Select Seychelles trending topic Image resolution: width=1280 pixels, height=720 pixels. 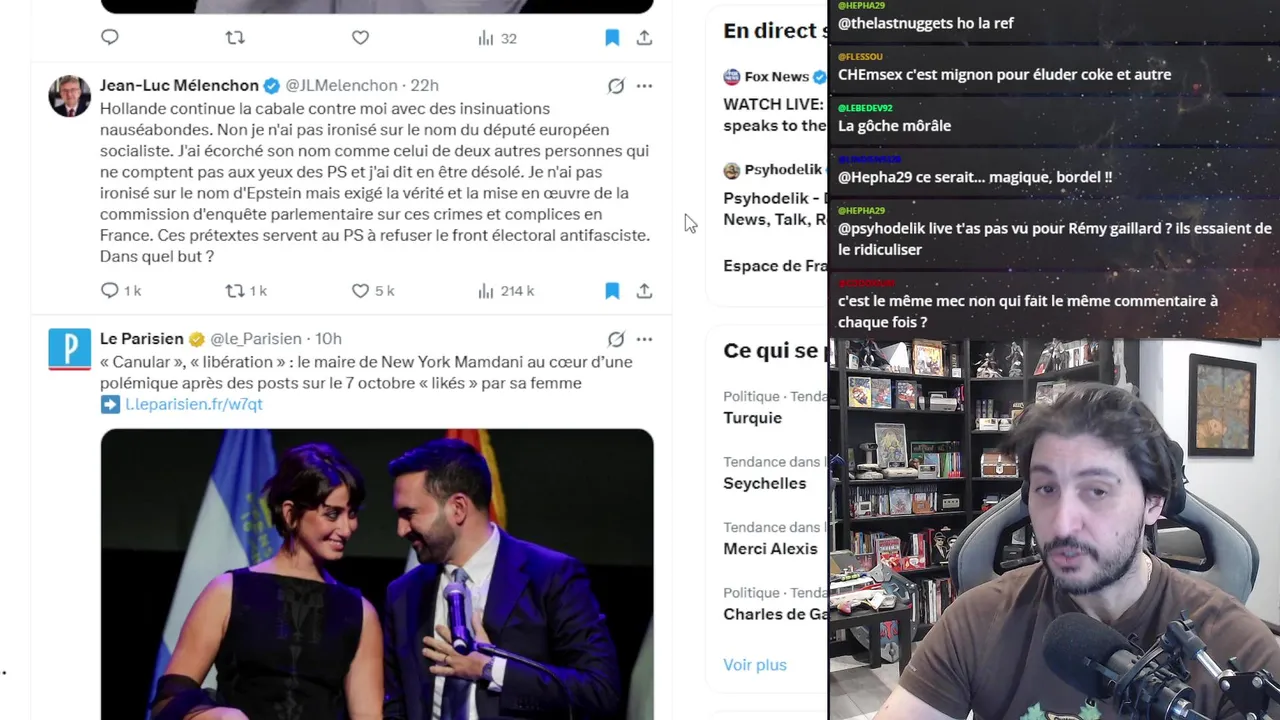(x=765, y=483)
